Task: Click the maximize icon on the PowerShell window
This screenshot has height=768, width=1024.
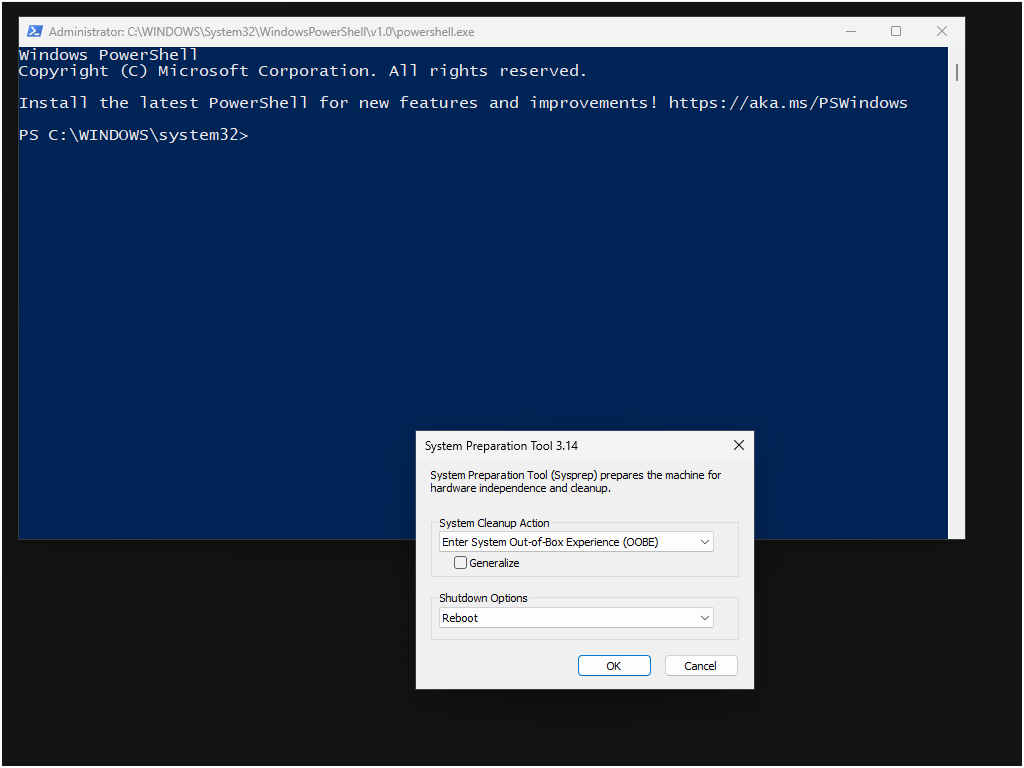Action: (x=896, y=31)
